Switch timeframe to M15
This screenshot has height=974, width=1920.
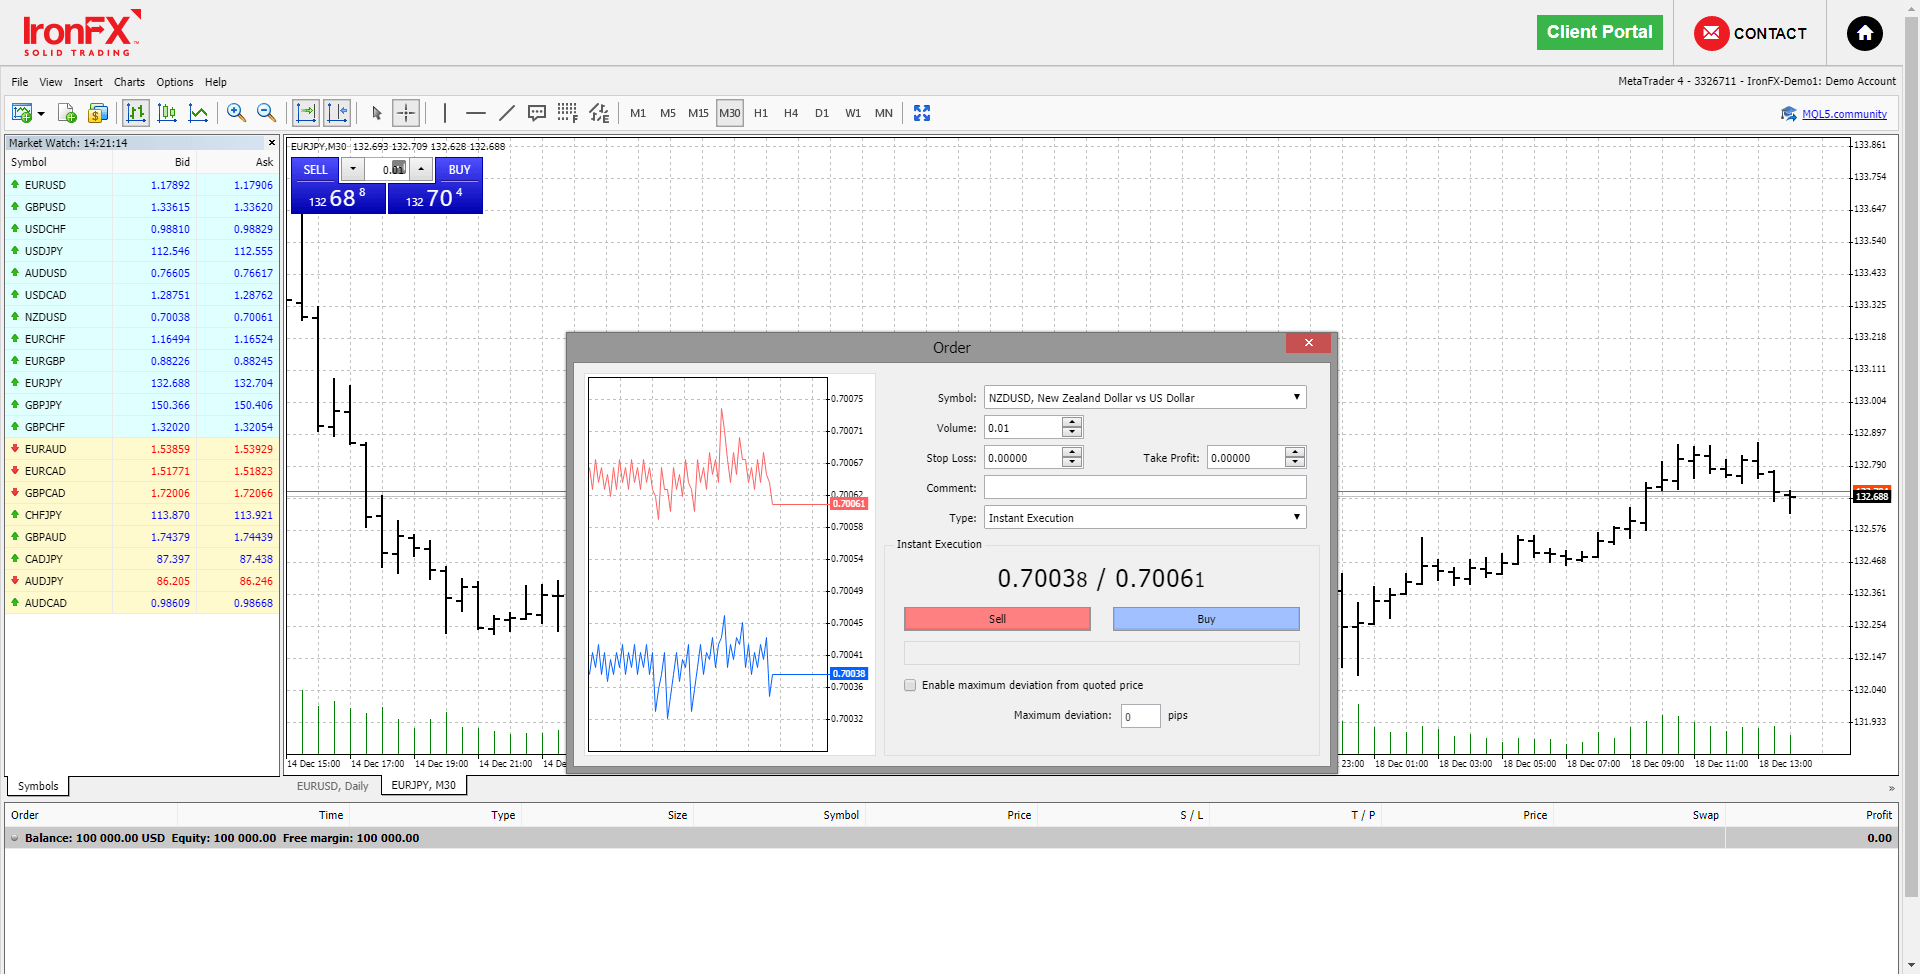click(x=698, y=113)
